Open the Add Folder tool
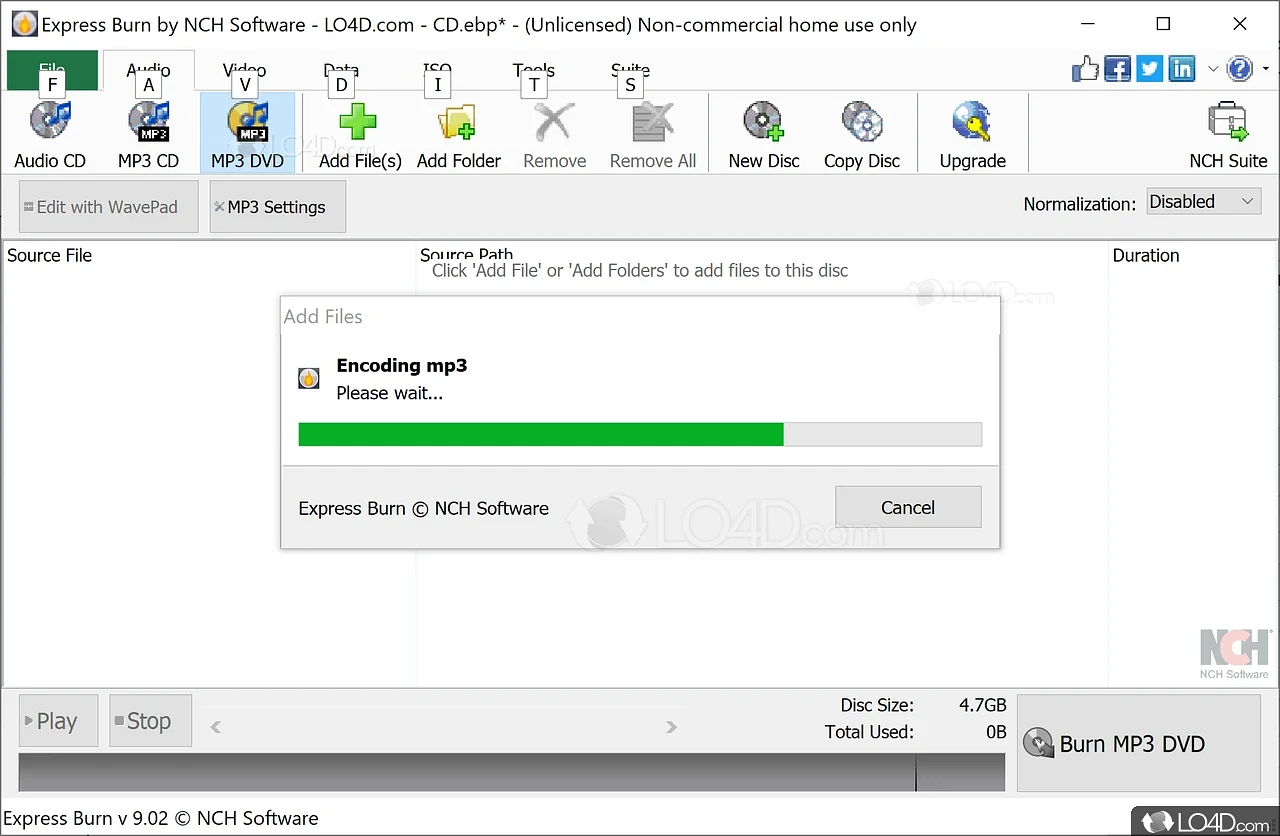Image resolution: width=1280 pixels, height=836 pixels. coord(459,133)
